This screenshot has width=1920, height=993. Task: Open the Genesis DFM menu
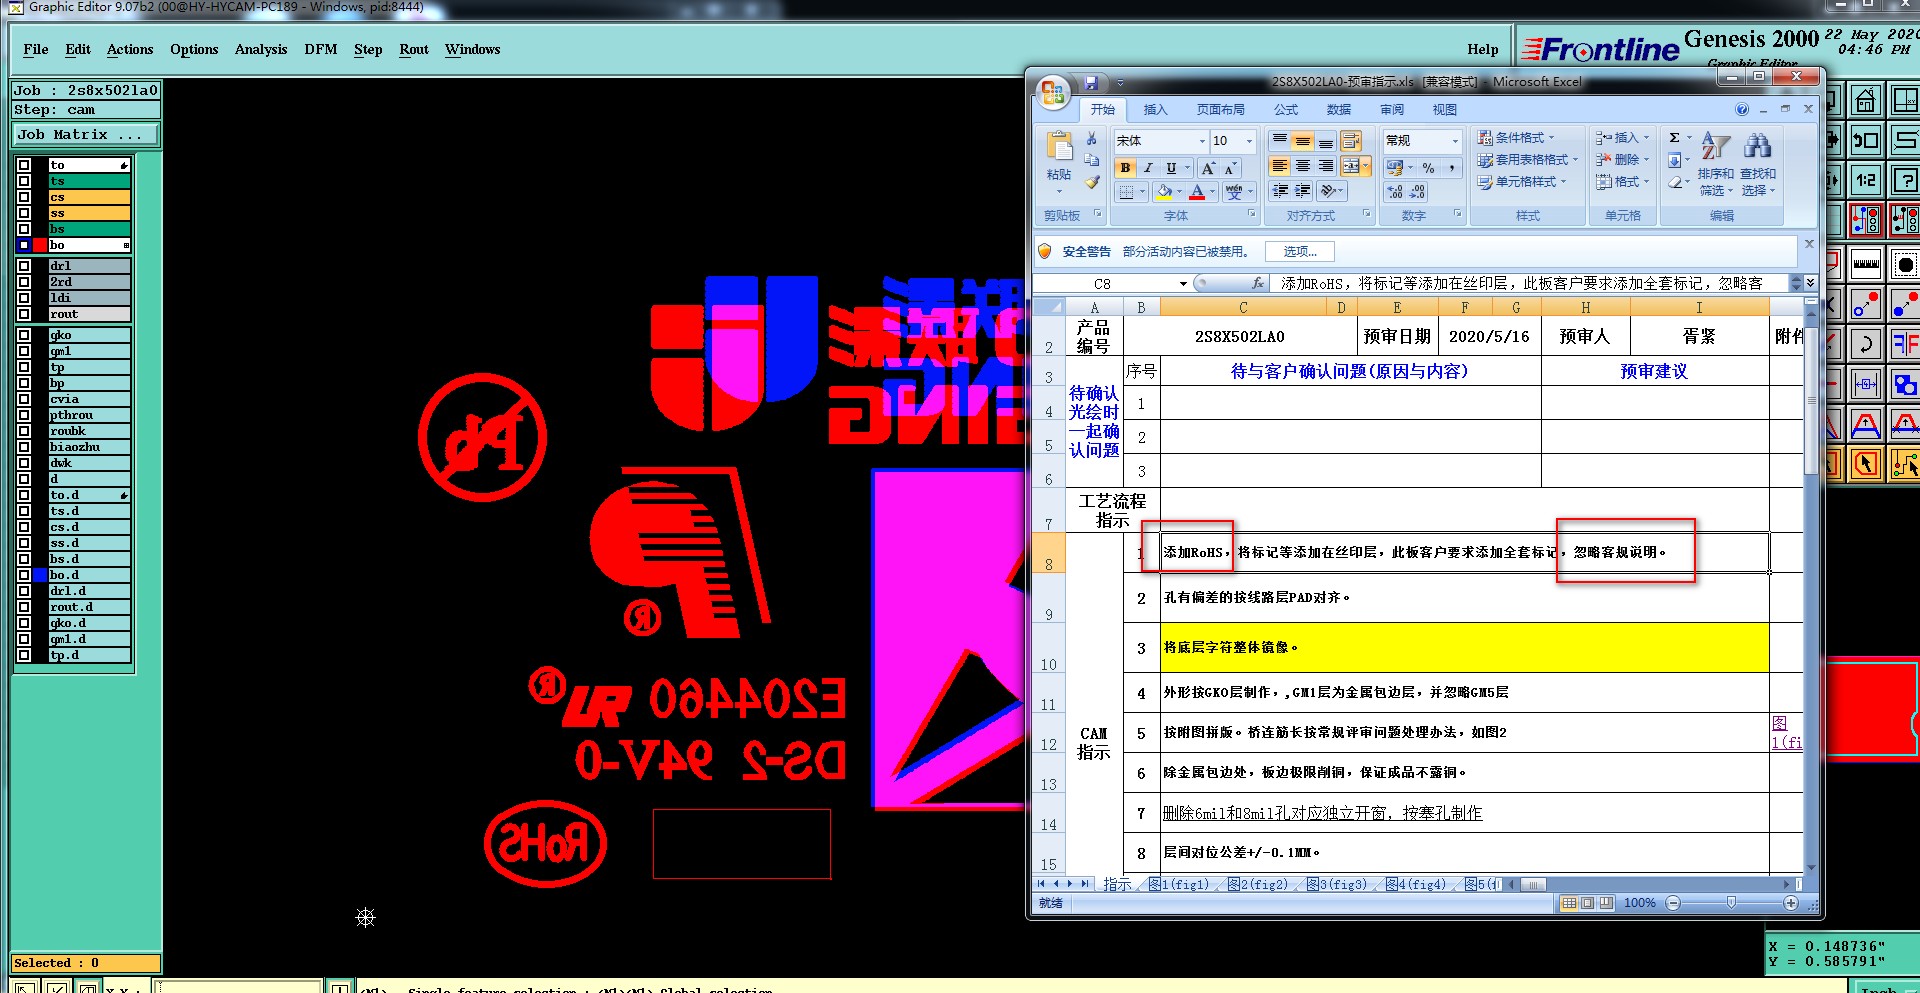321,49
